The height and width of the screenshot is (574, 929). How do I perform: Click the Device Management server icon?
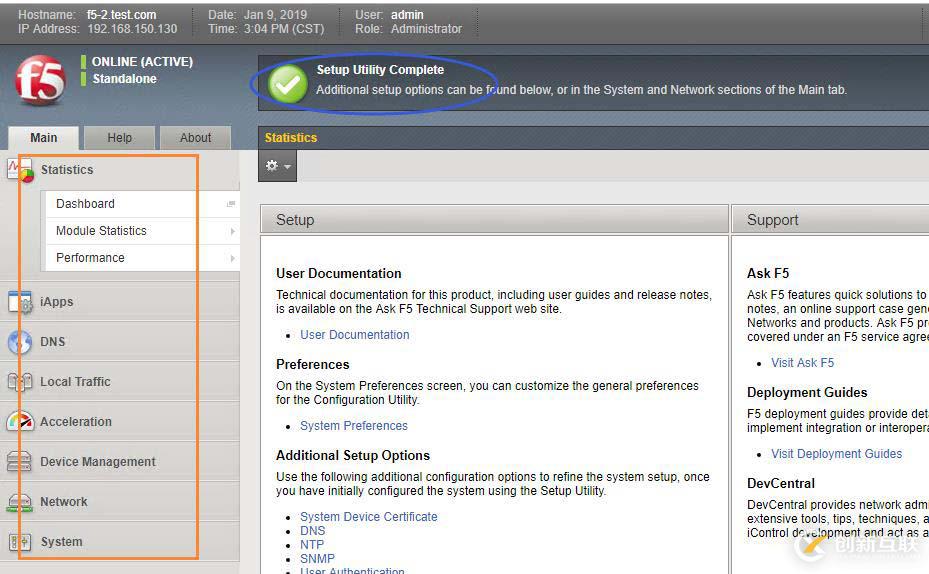point(20,461)
